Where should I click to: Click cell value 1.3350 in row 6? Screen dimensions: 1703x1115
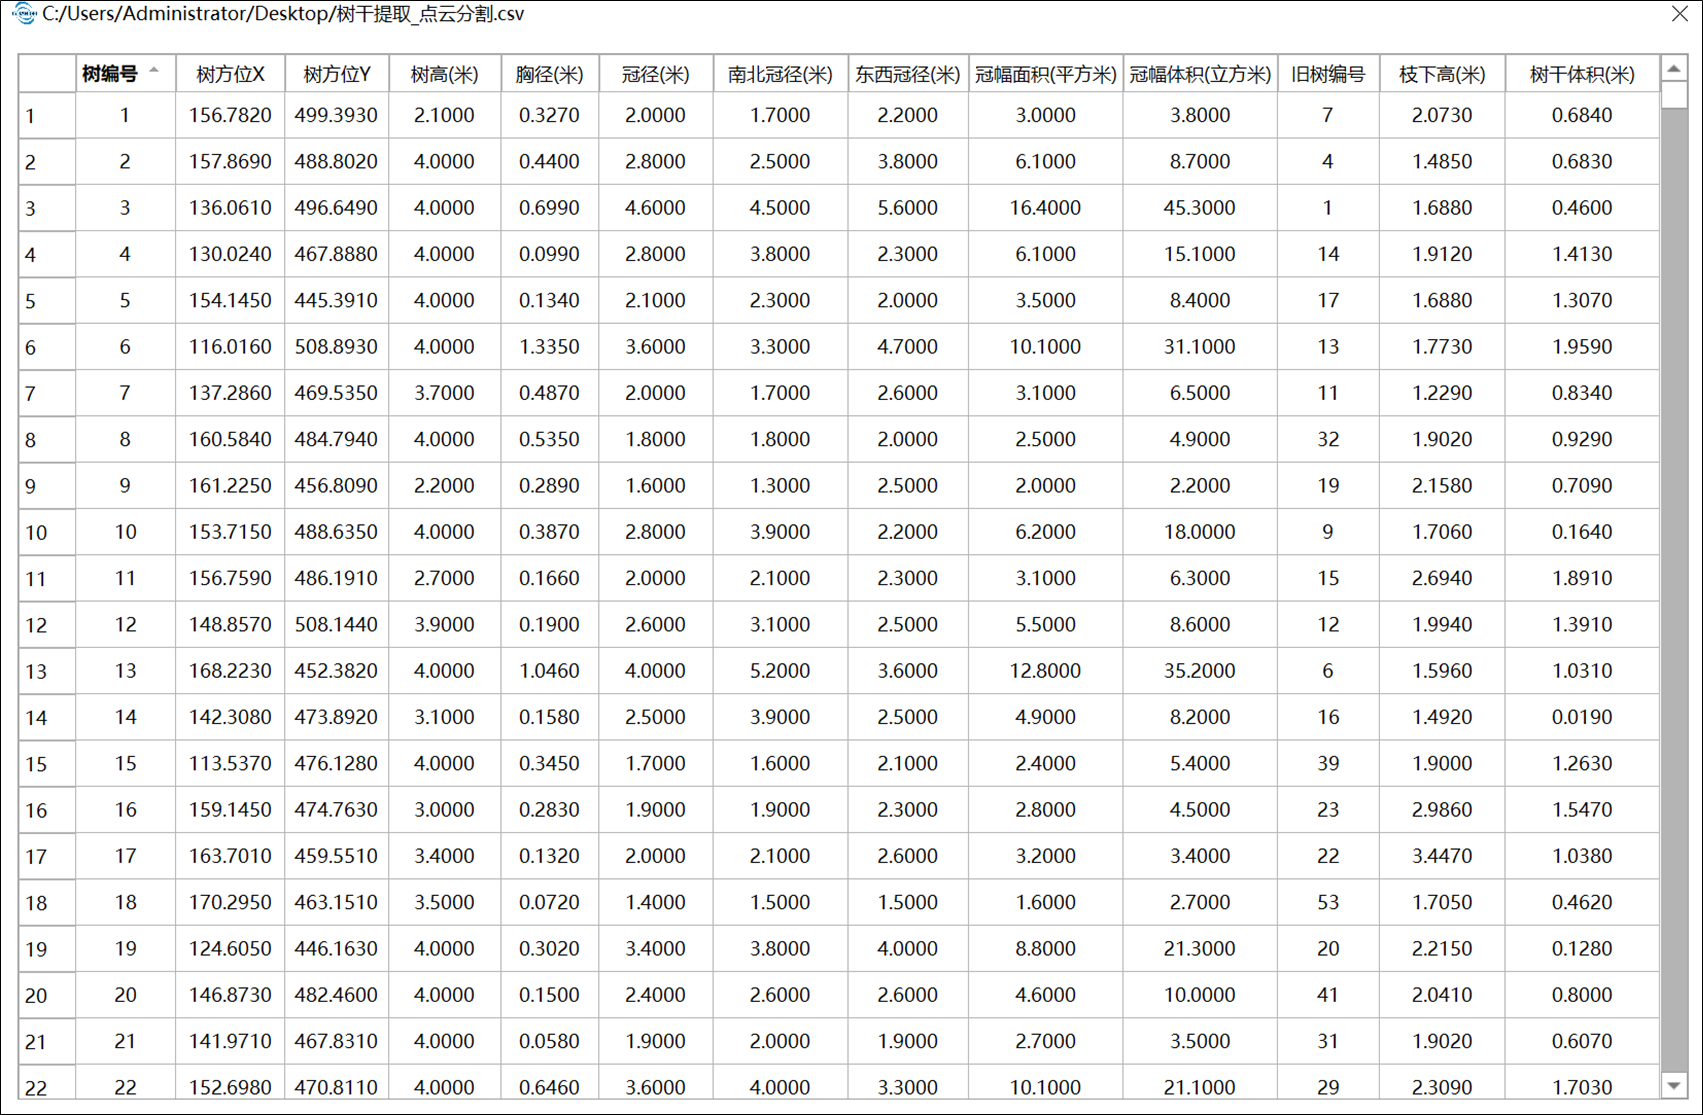click(549, 347)
